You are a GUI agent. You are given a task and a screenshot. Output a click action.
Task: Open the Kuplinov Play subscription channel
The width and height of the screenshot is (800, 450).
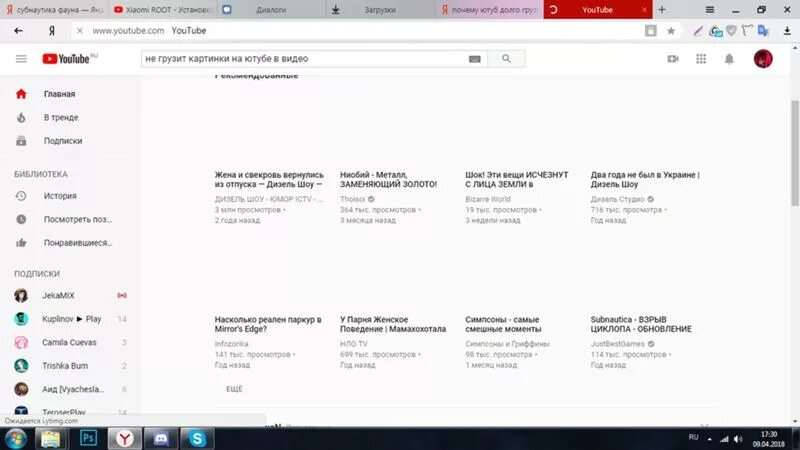click(70, 319)
